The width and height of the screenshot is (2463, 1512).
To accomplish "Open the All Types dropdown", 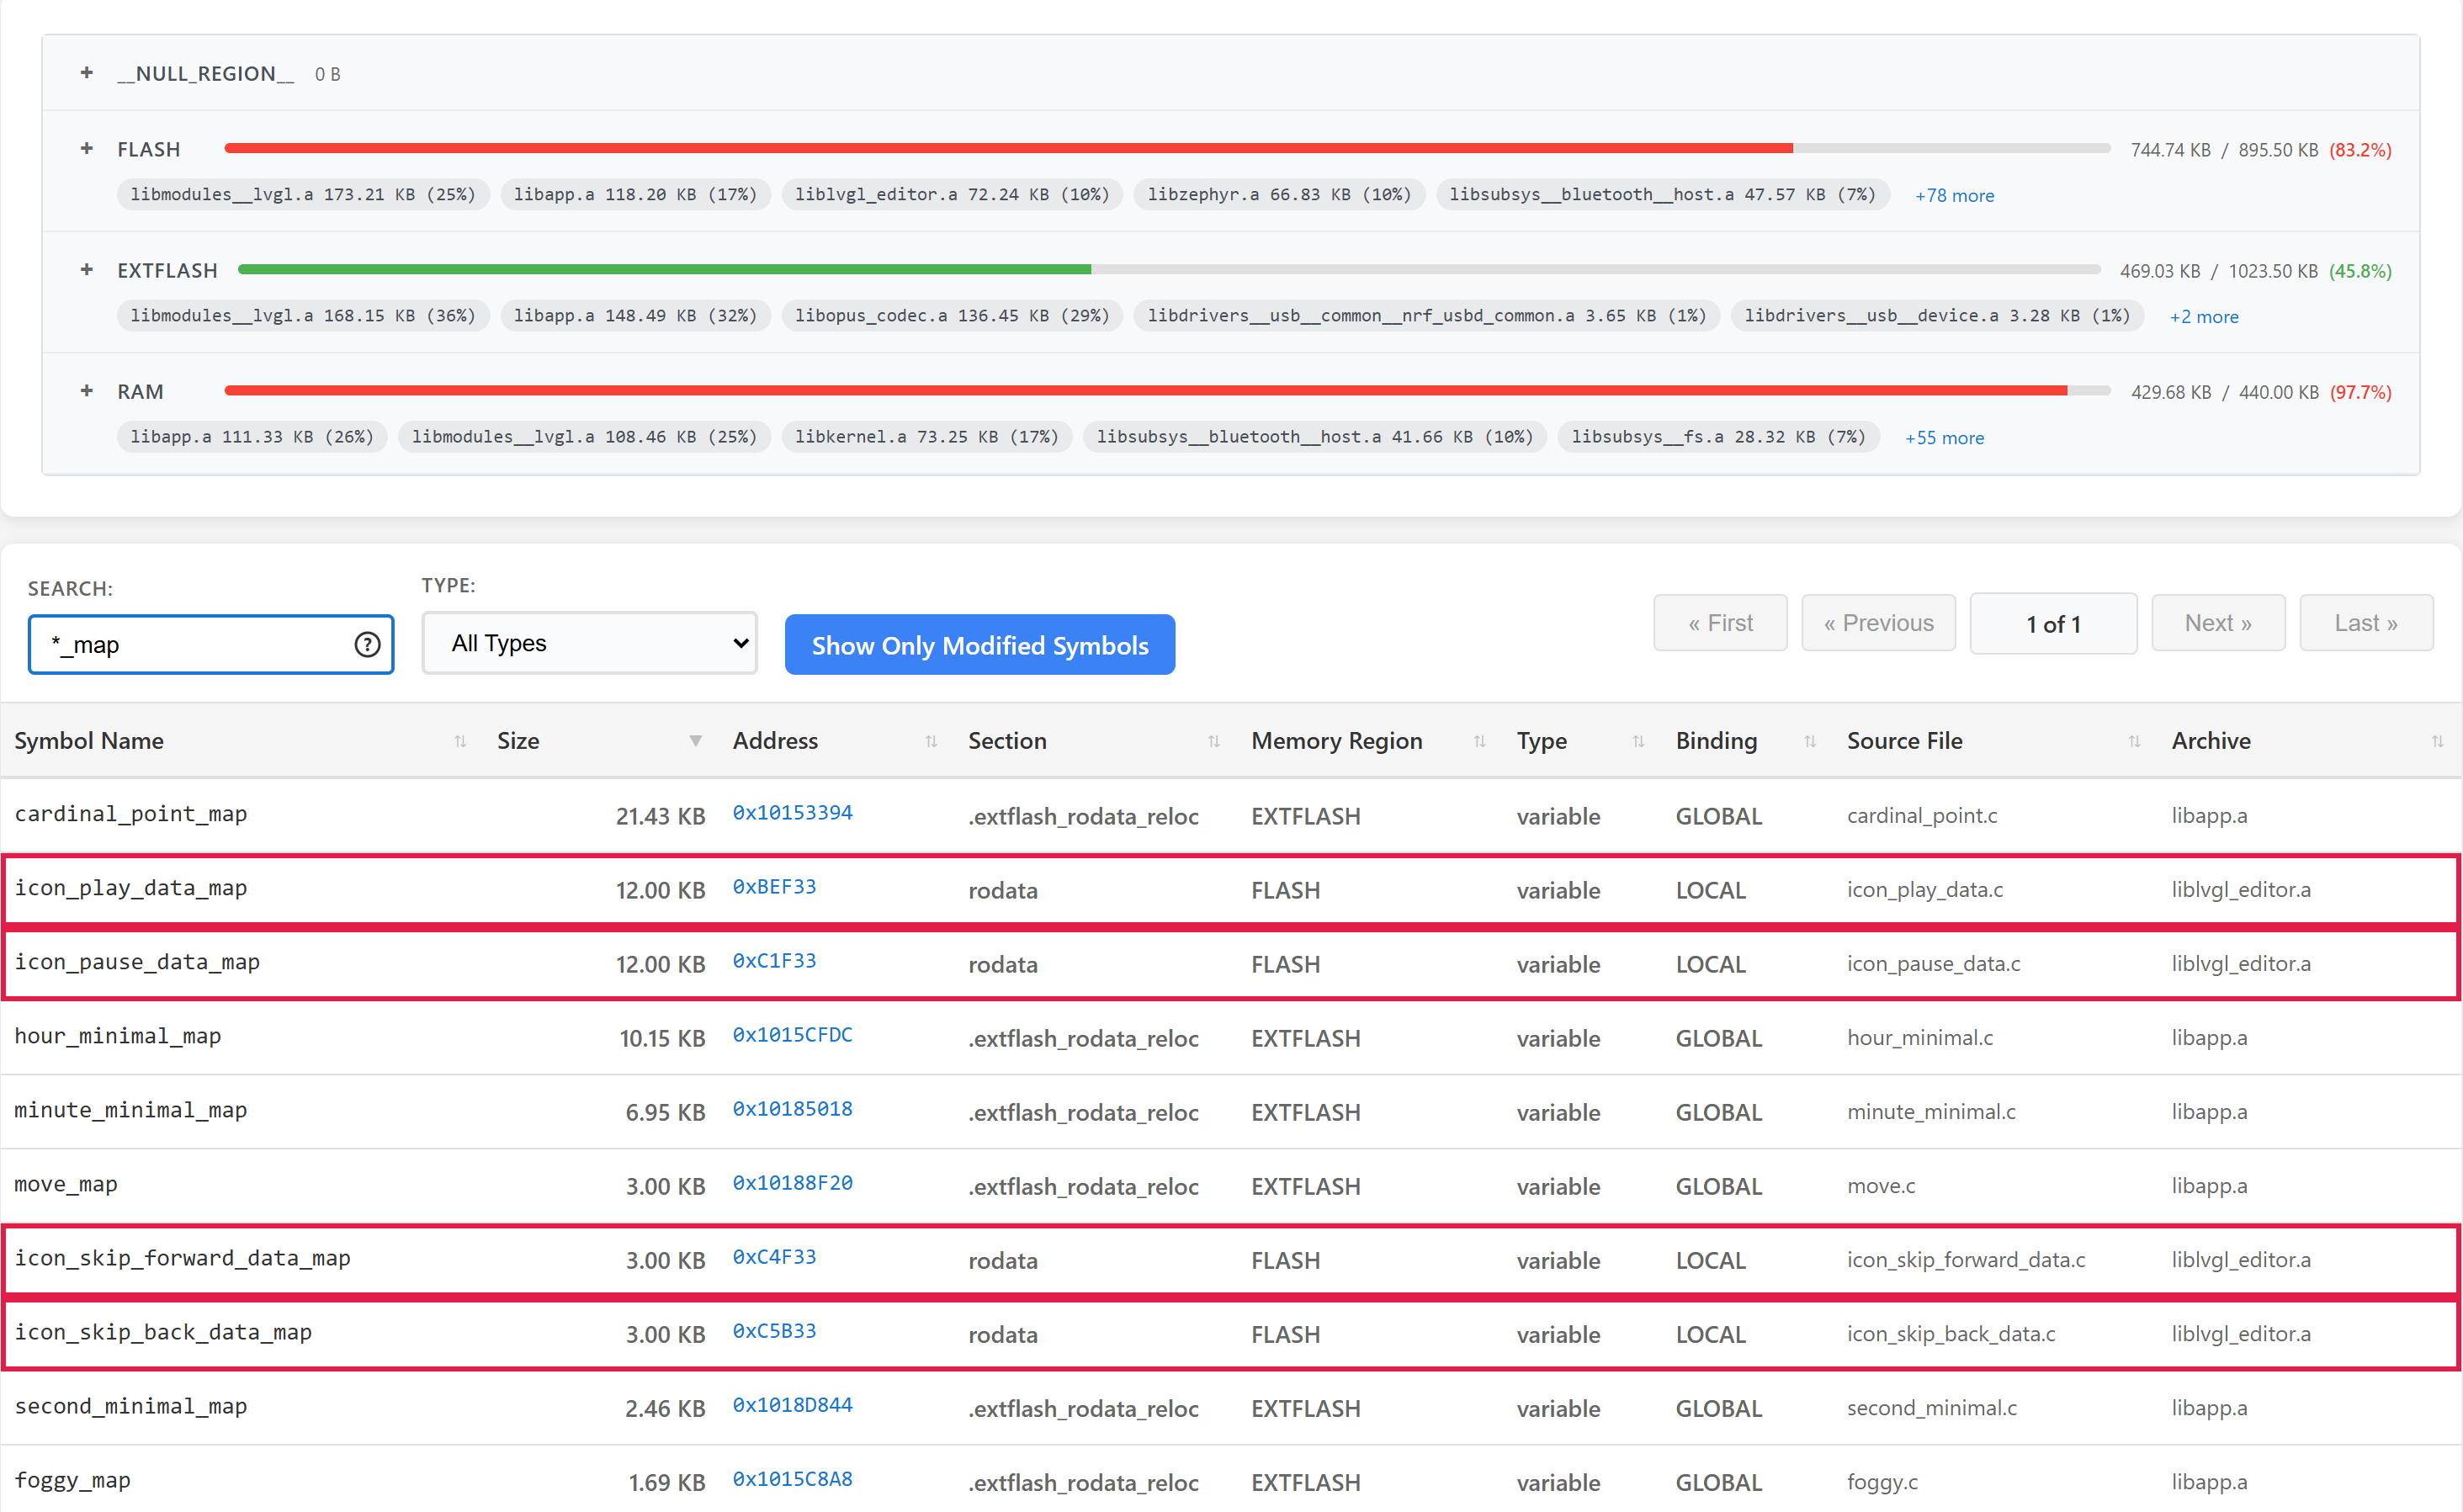I will coord(589,643).
